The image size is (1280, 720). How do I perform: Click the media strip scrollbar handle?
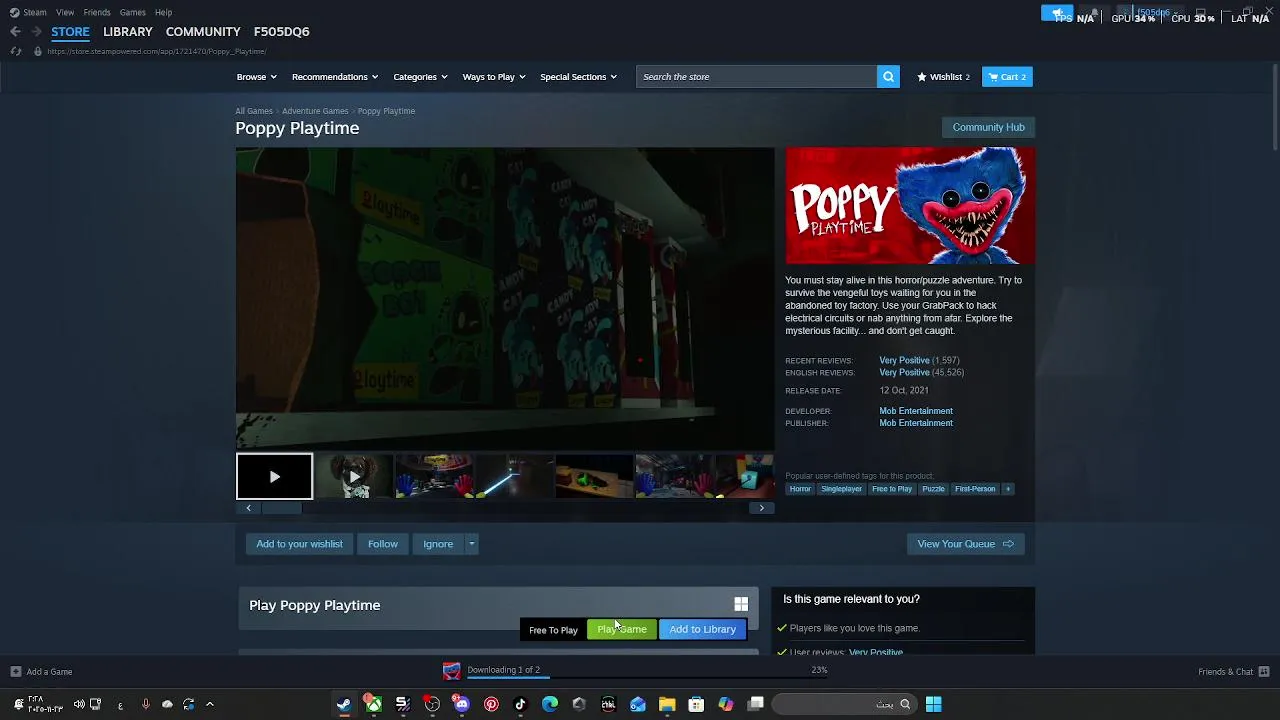tap(282, 508)
